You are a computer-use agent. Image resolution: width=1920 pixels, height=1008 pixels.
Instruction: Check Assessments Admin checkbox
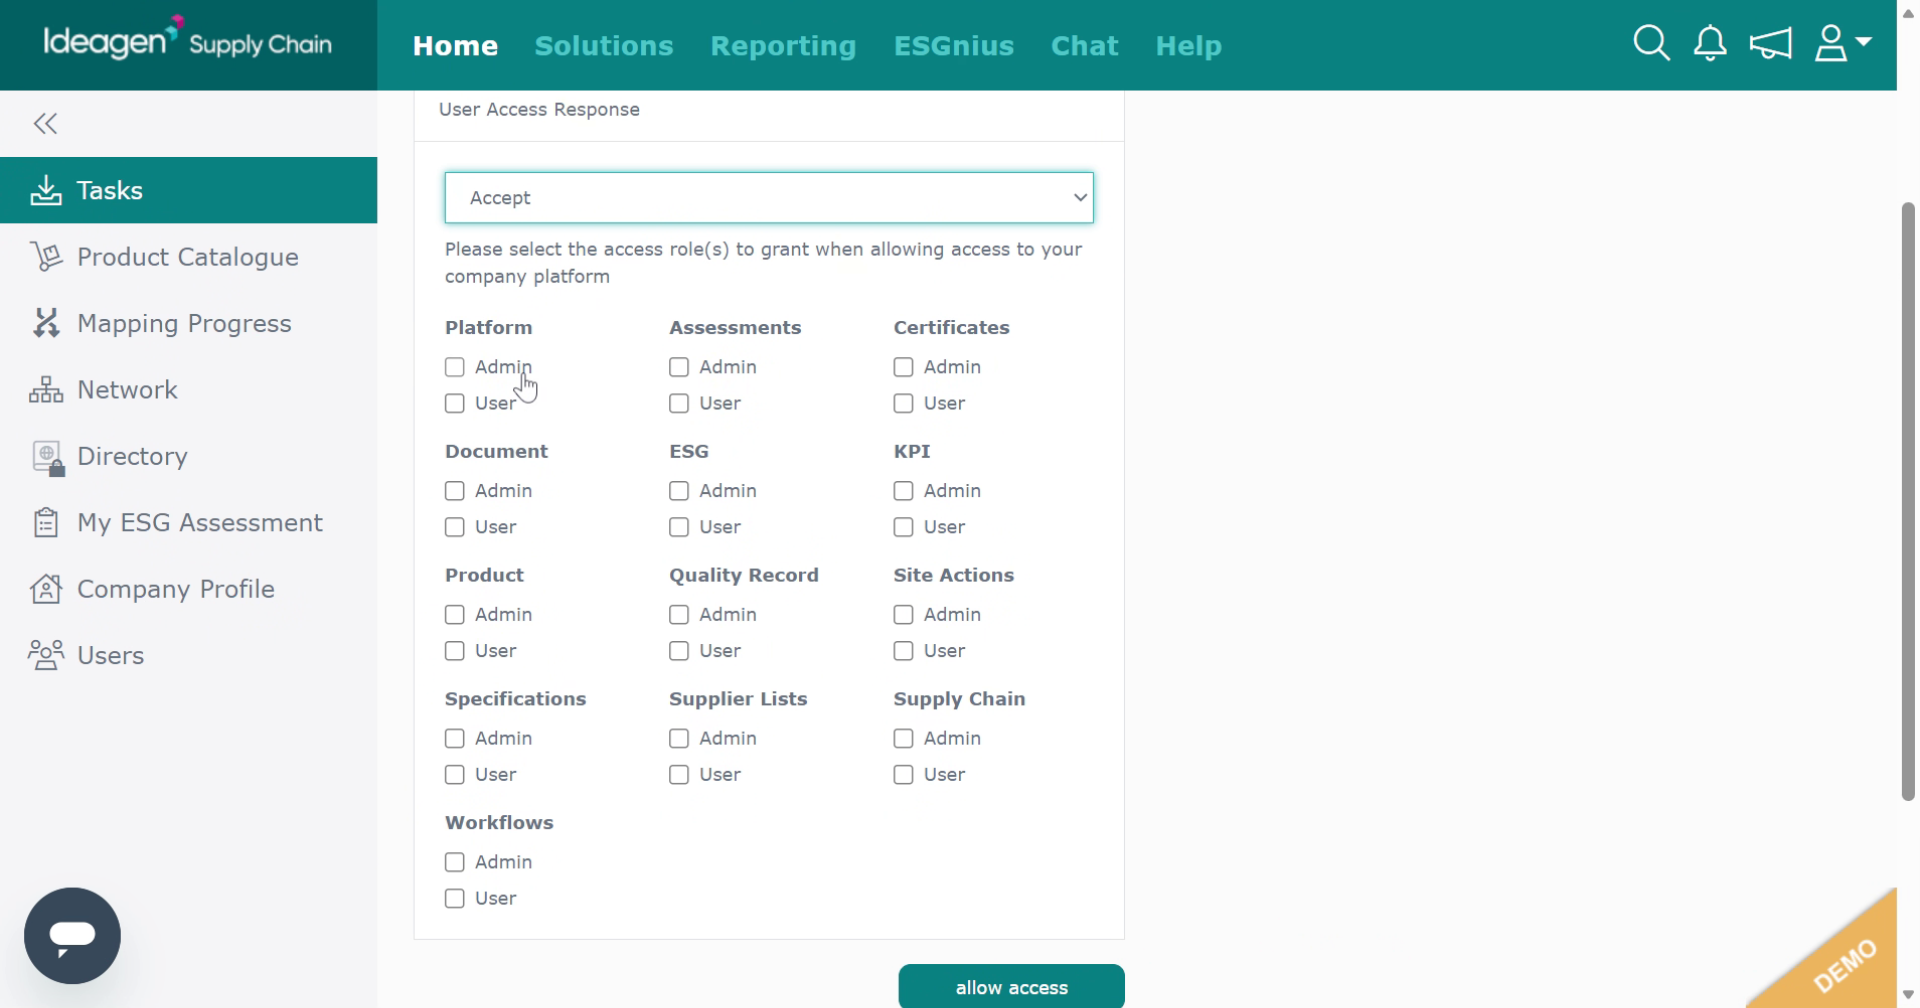679,367
